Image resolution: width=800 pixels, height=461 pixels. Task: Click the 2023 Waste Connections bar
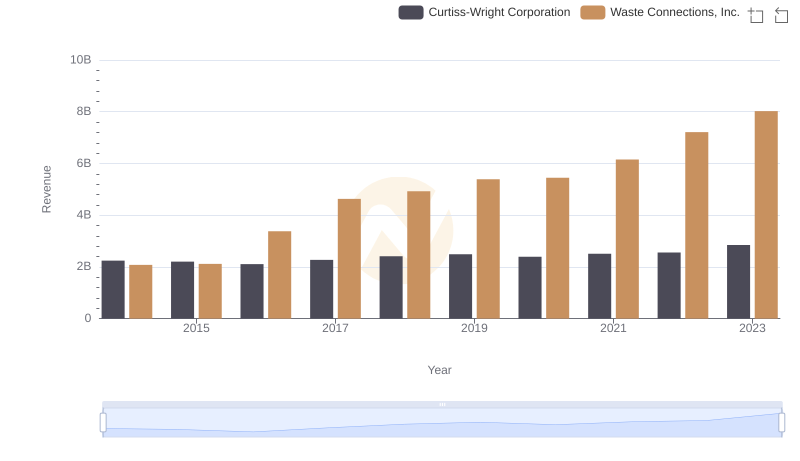[x=766, y=215]
